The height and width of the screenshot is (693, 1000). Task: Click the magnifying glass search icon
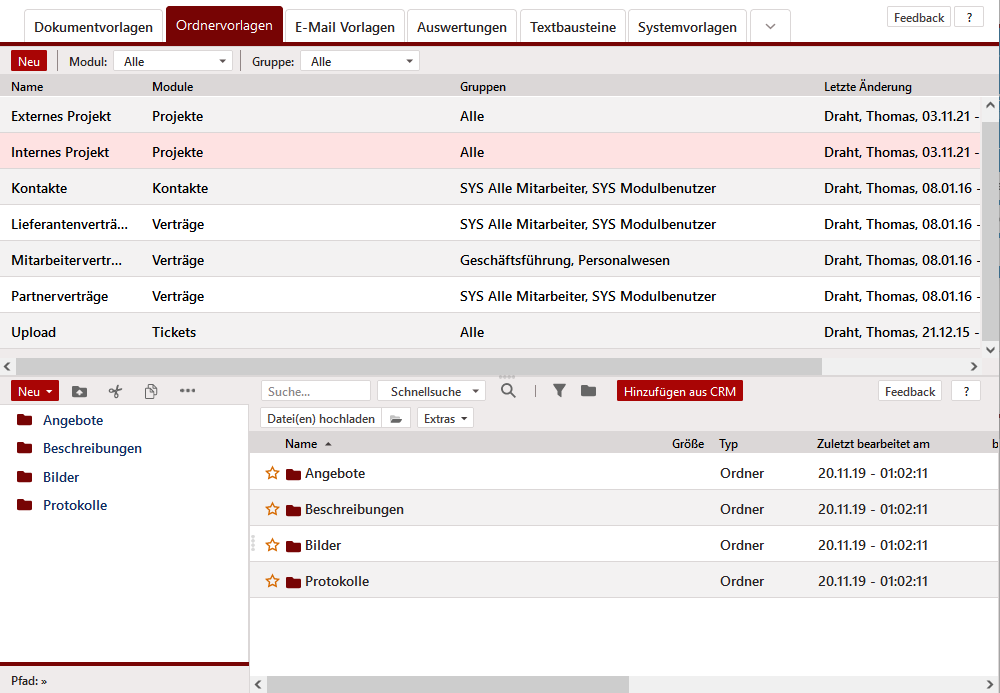coord(508,391)
